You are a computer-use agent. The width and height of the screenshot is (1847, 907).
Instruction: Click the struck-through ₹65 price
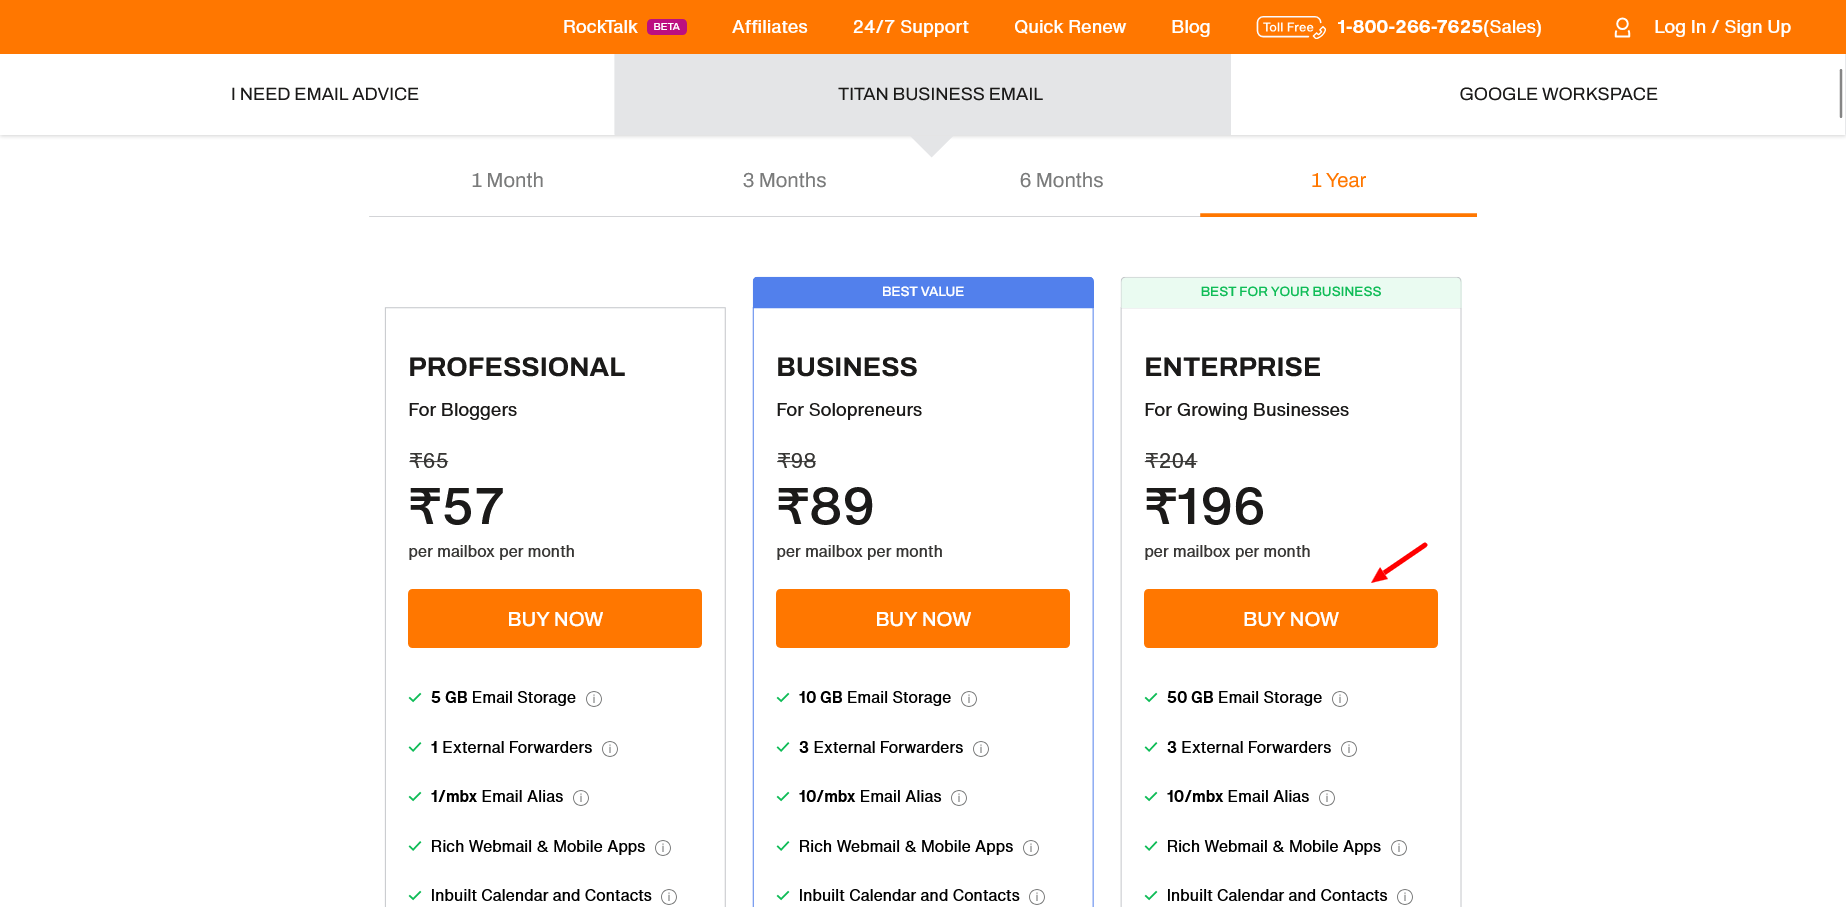tap(428, 461)
